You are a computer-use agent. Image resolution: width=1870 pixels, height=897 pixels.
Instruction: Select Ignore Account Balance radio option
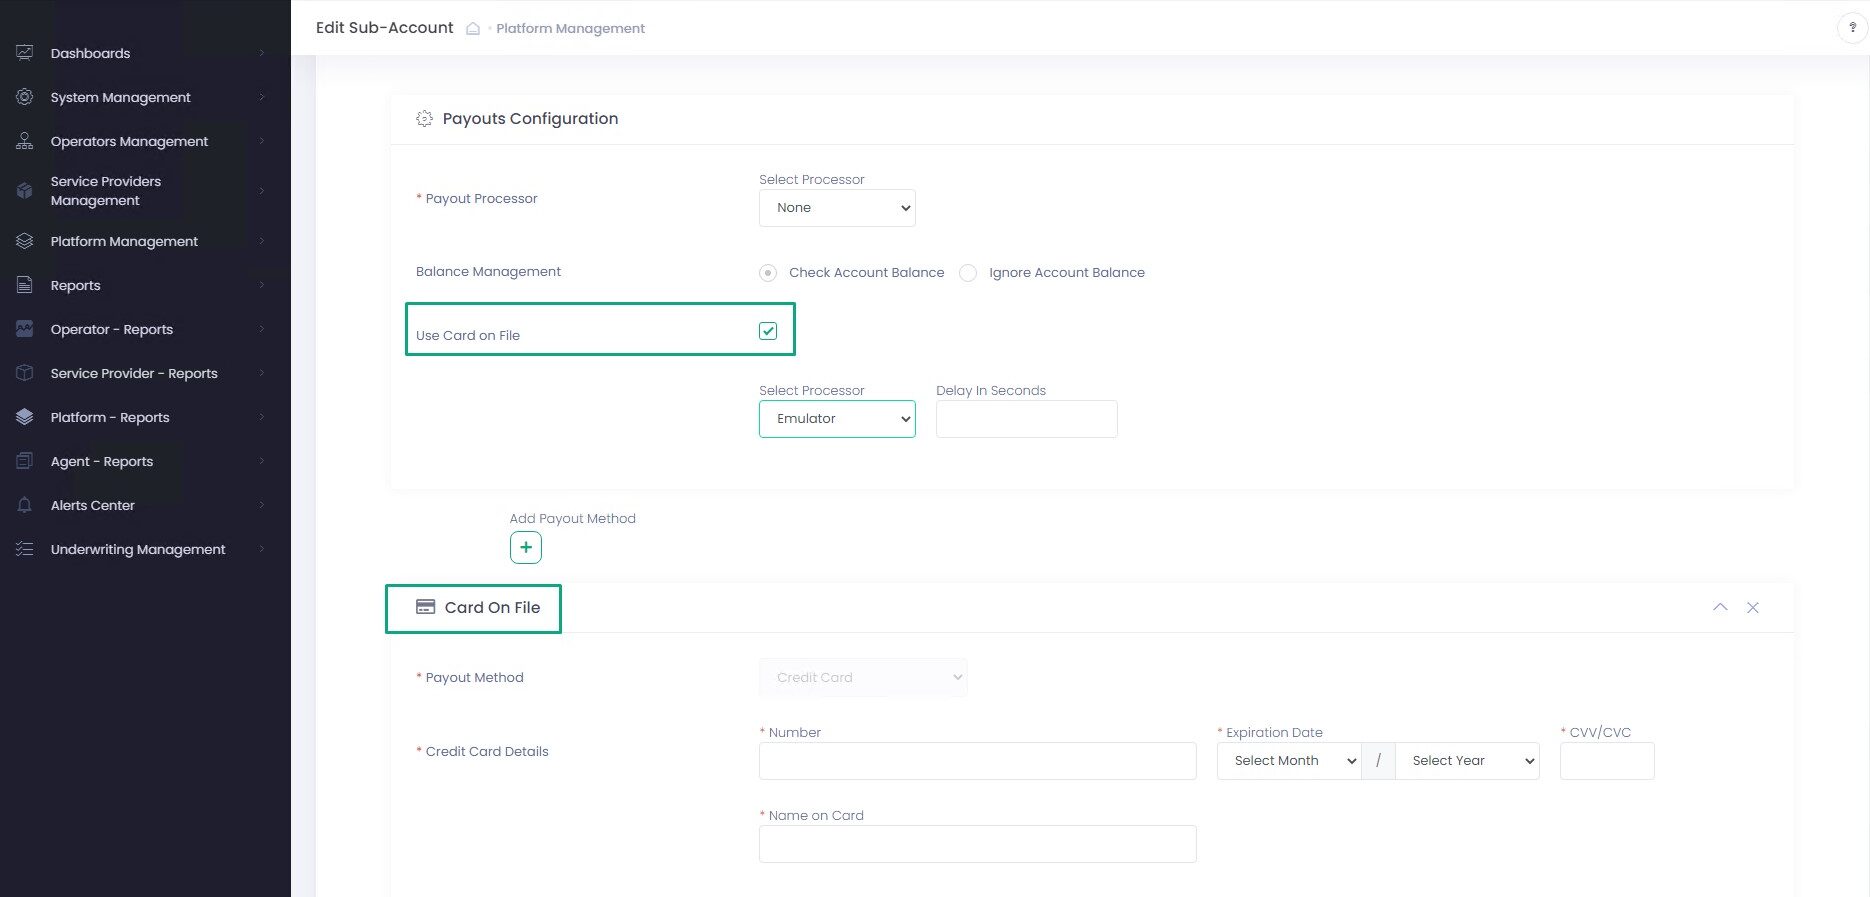[x=968, y=273]
